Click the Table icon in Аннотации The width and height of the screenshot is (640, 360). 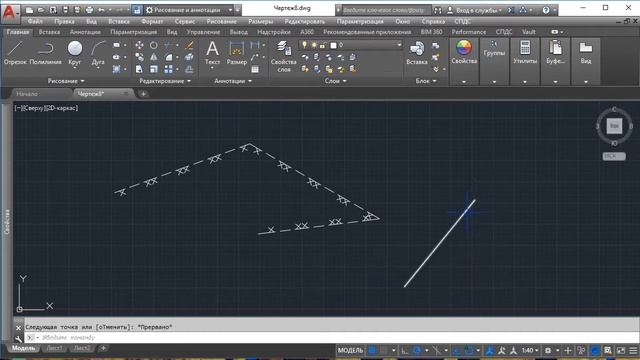[255, 69]
